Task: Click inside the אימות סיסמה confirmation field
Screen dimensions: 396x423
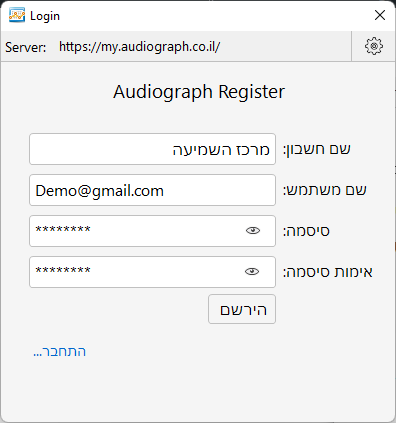Action: pos(152,272)
